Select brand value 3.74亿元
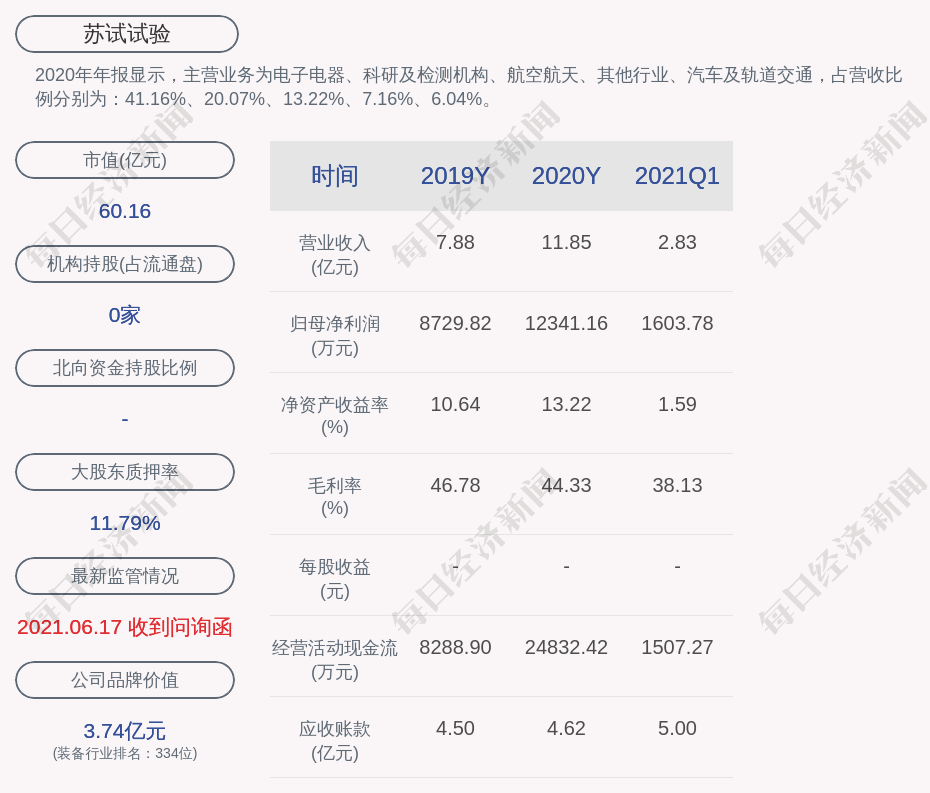930x793 pixels. point(125,731)
